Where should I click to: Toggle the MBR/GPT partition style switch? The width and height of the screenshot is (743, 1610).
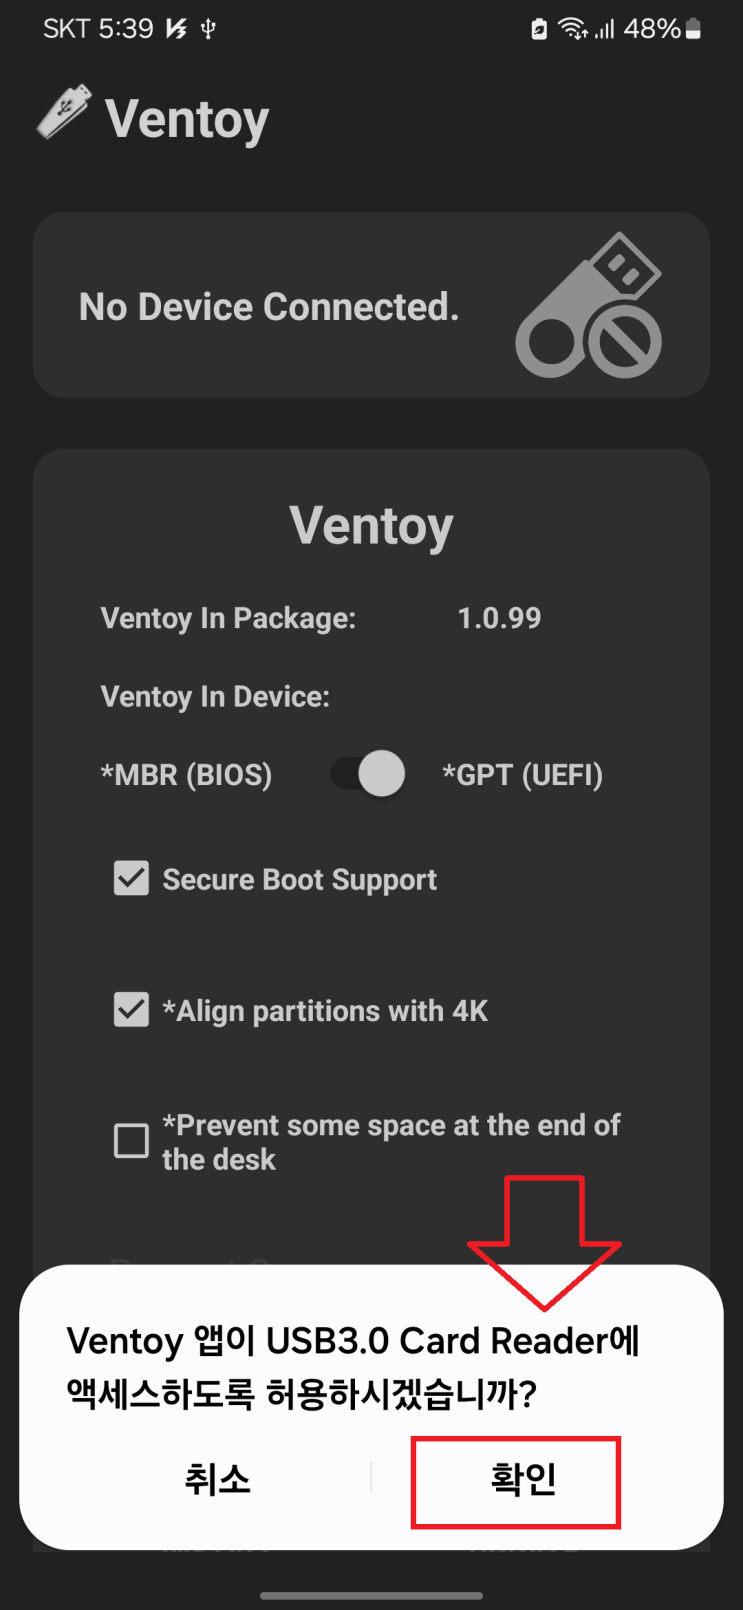(369, 774)
